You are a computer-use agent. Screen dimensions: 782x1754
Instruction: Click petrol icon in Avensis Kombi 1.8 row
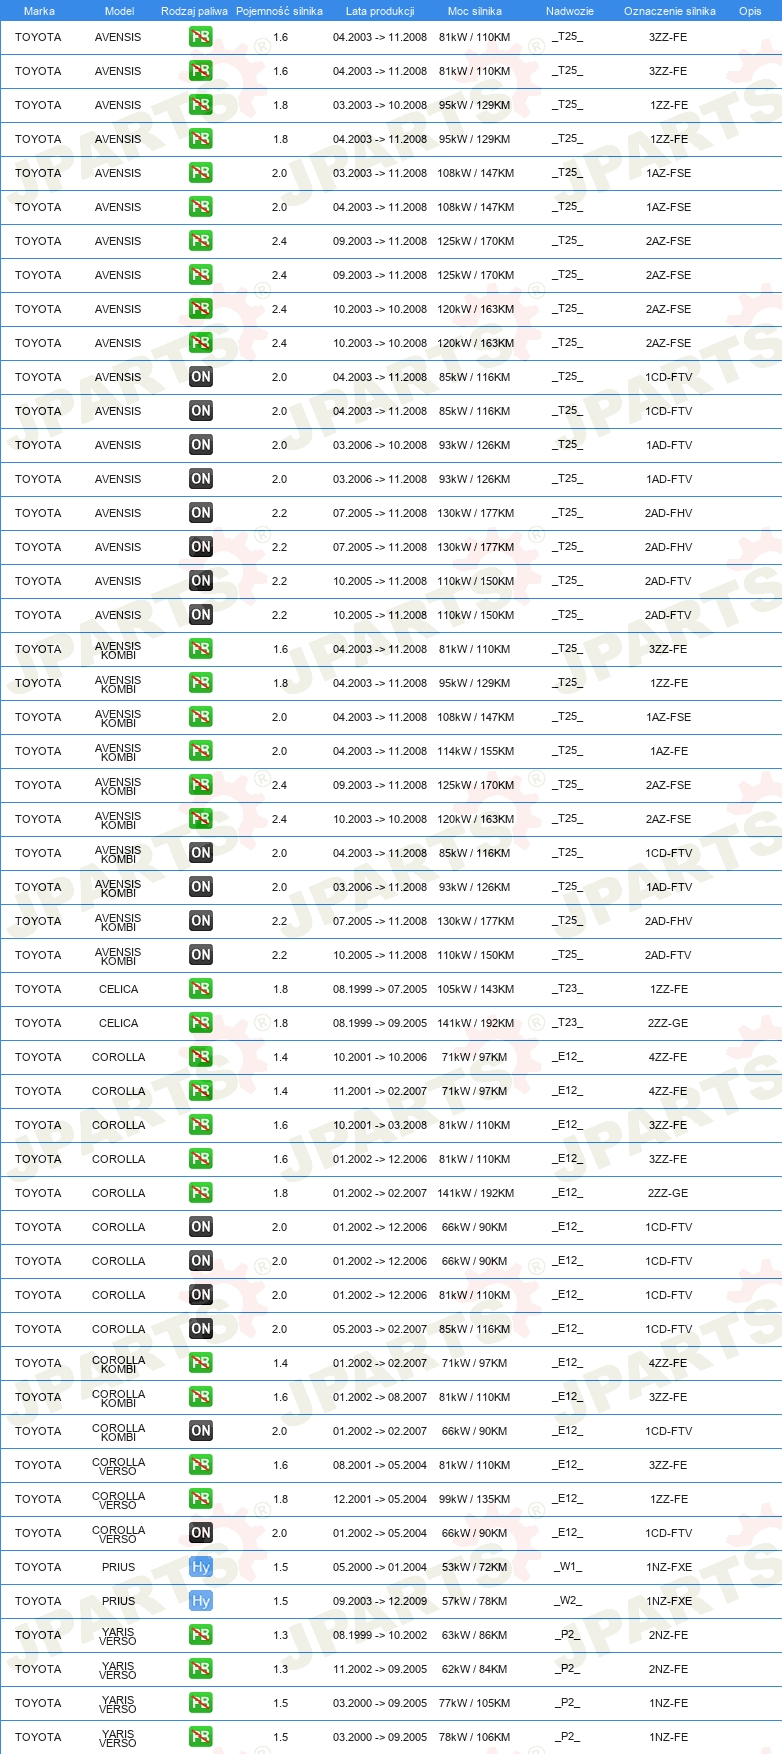point(200,683)
